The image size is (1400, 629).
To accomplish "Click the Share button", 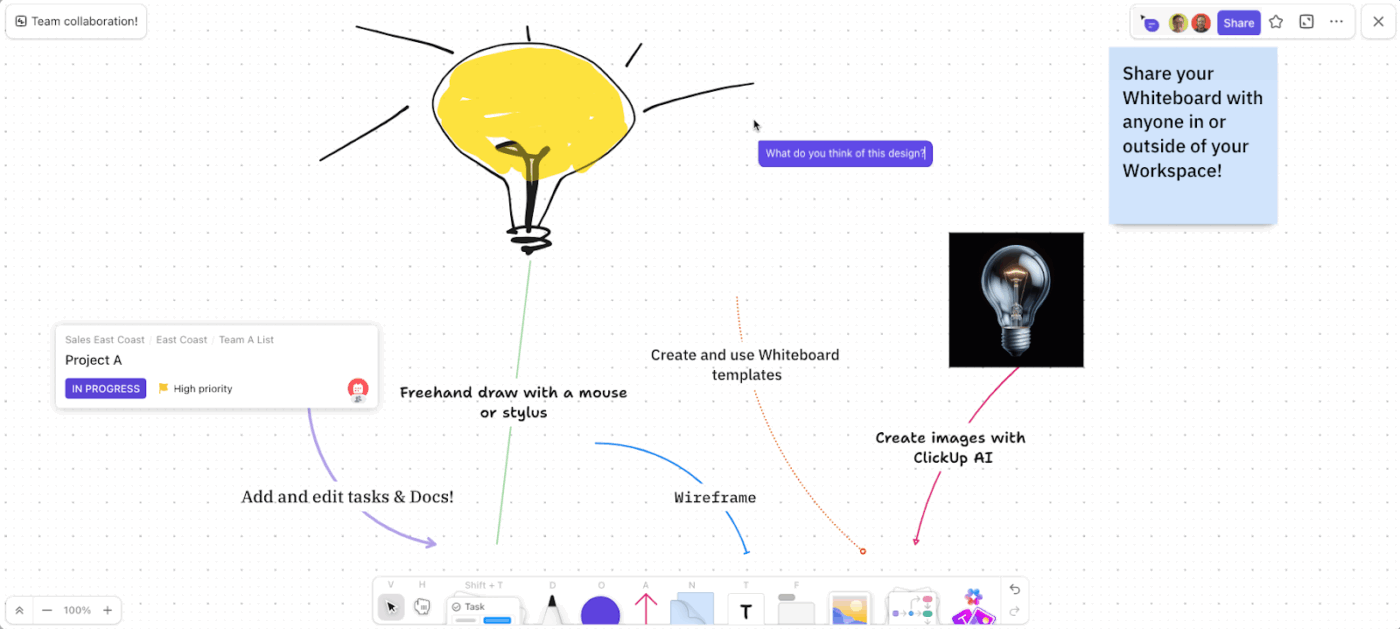I will tap(1239, 21).
